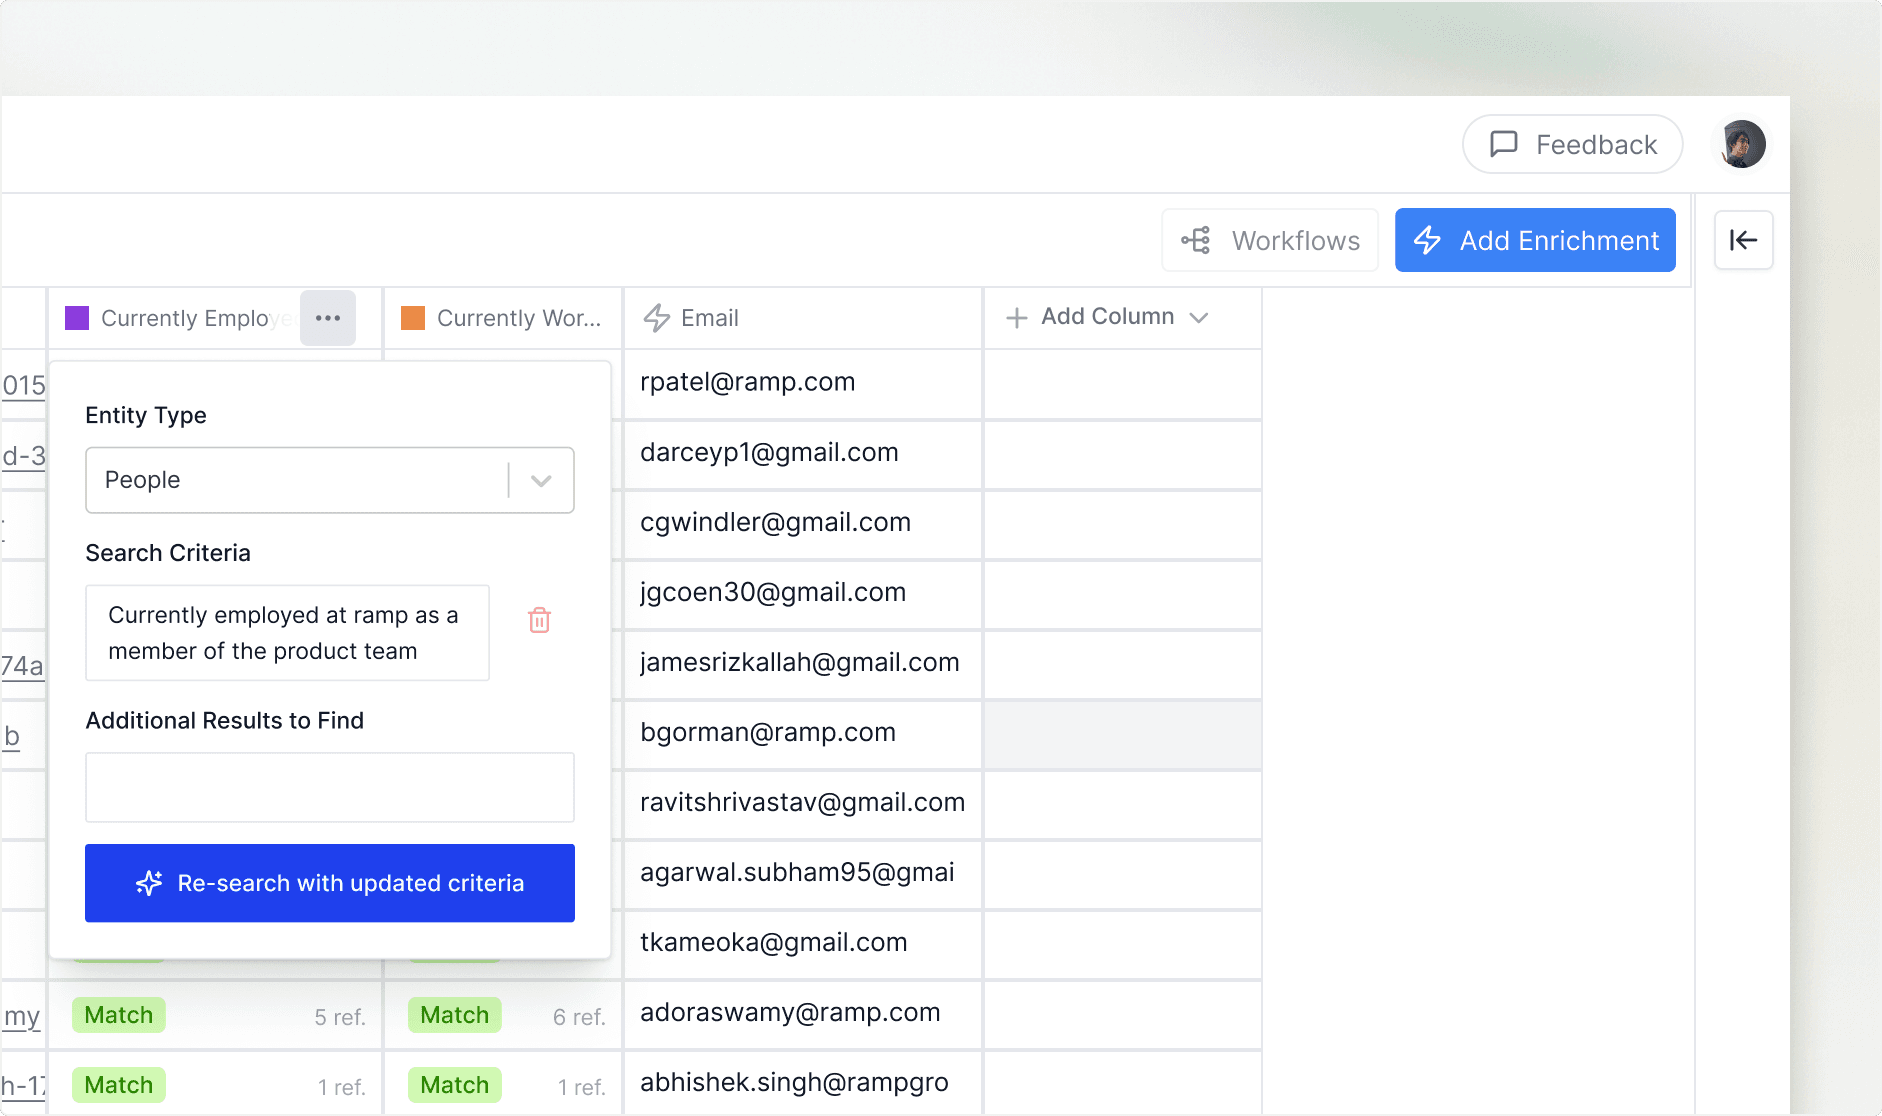This screenshot has height=1116, width=1882.
Task: Select tkameoka@gmail.com email cell
Action: [803, 943]
